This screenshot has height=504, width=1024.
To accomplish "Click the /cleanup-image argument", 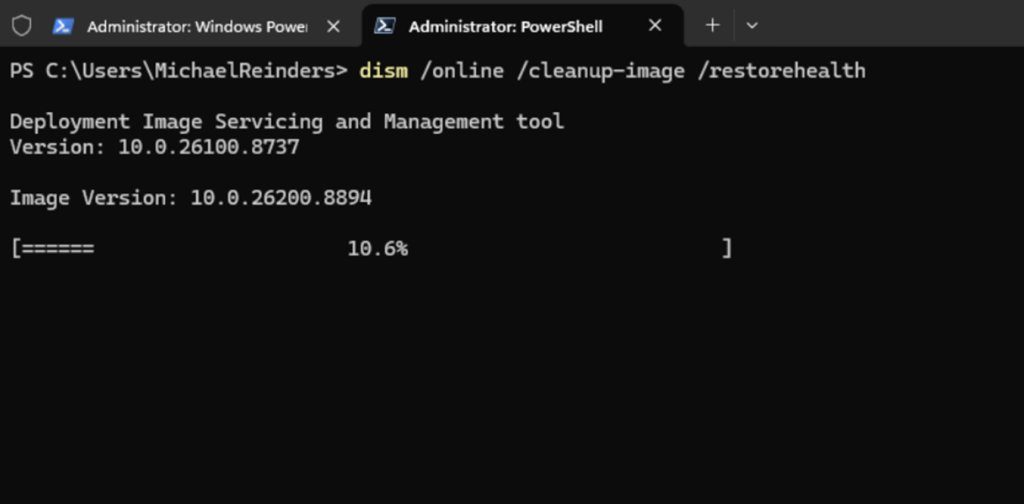I will click(600, 71).
